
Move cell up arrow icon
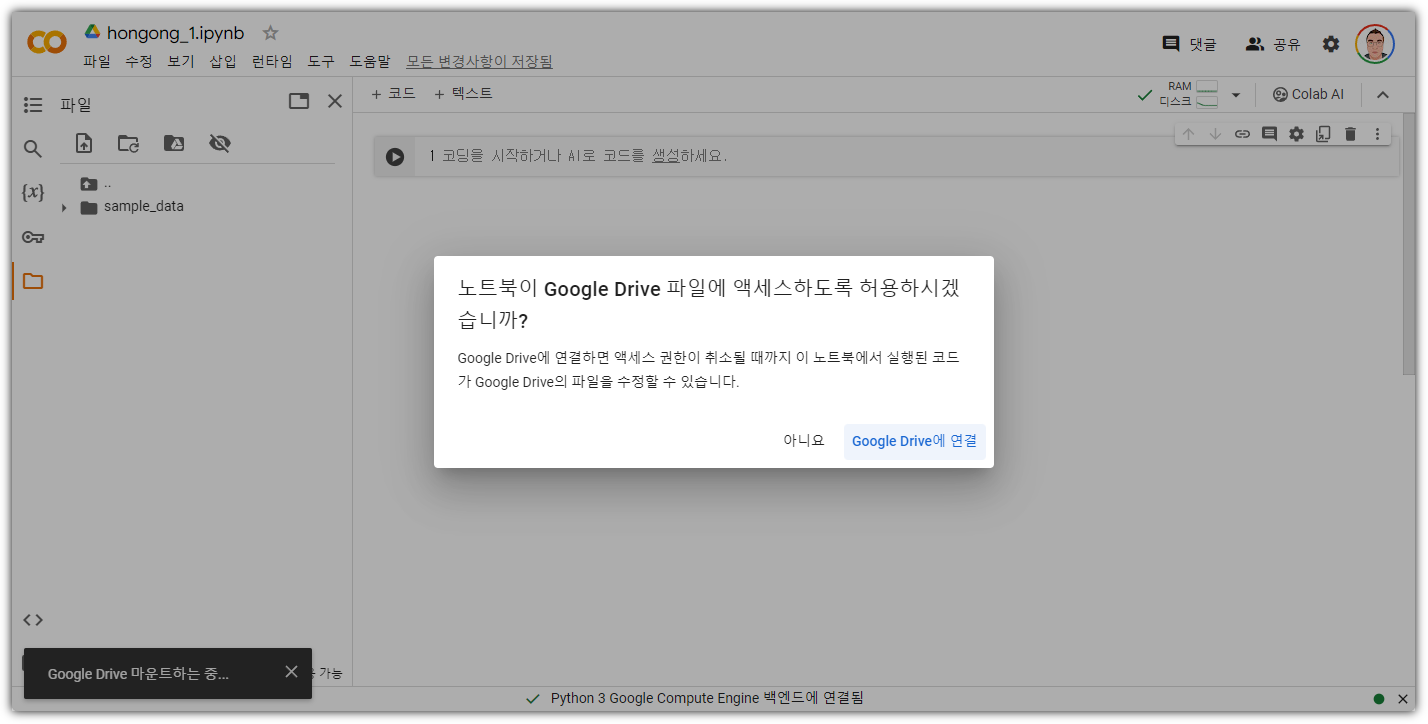click(1188, 134)
